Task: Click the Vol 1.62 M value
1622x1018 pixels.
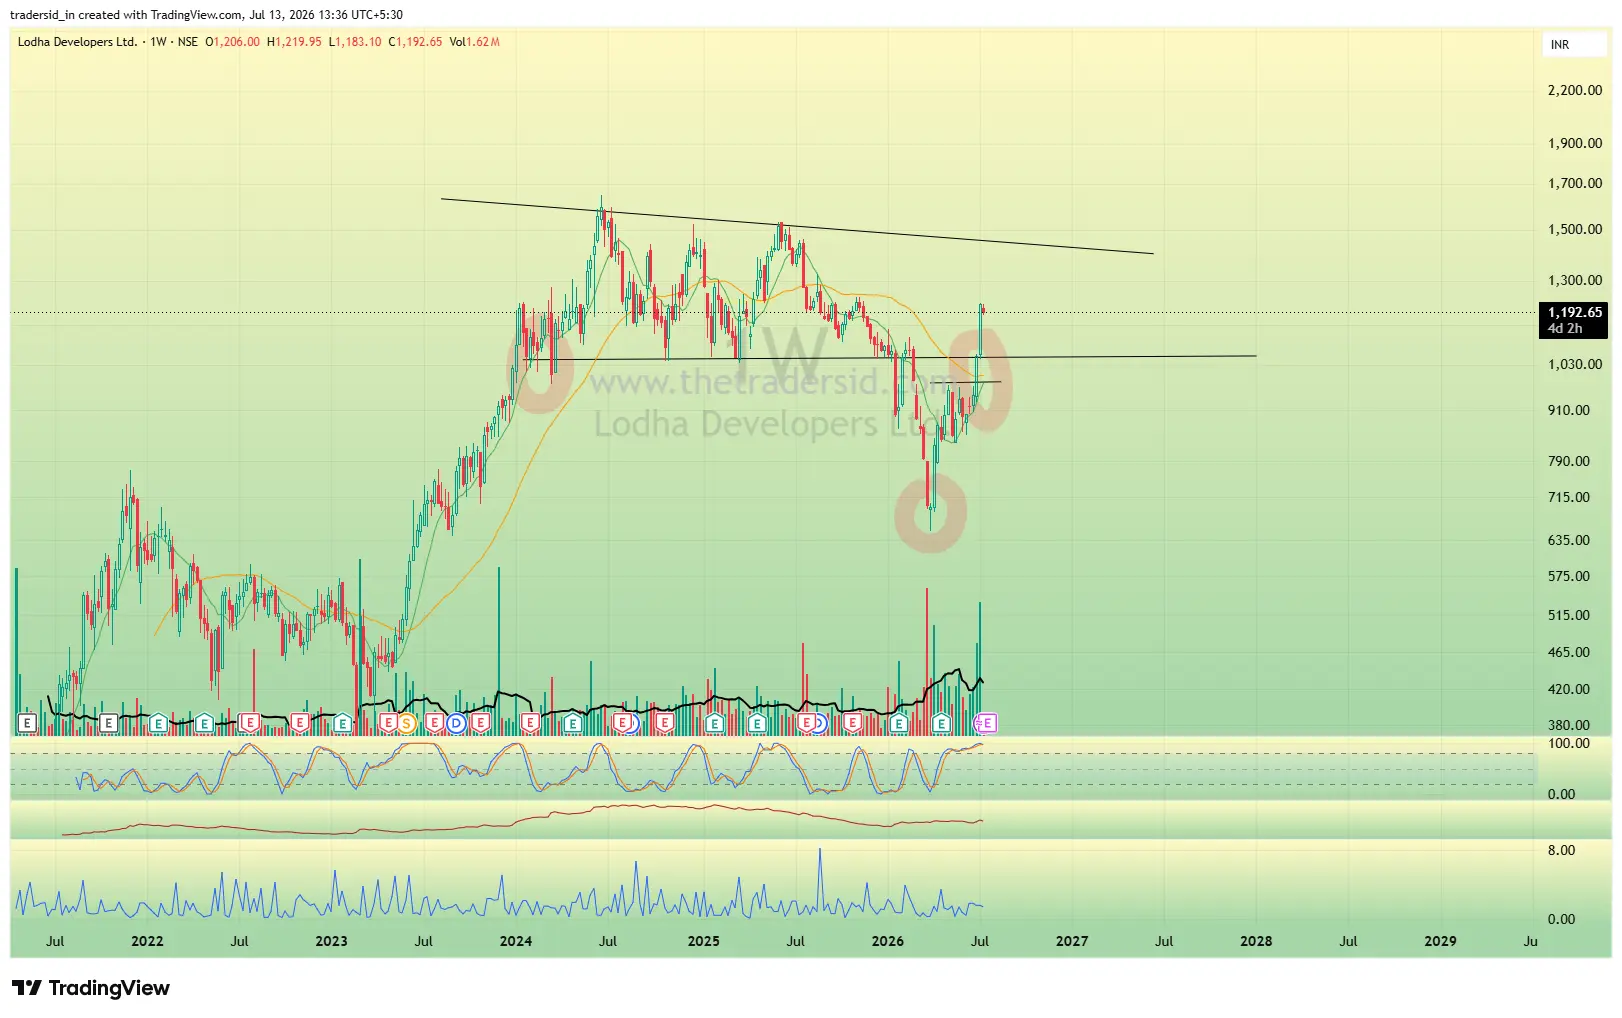Action: (x=474, y=42)
